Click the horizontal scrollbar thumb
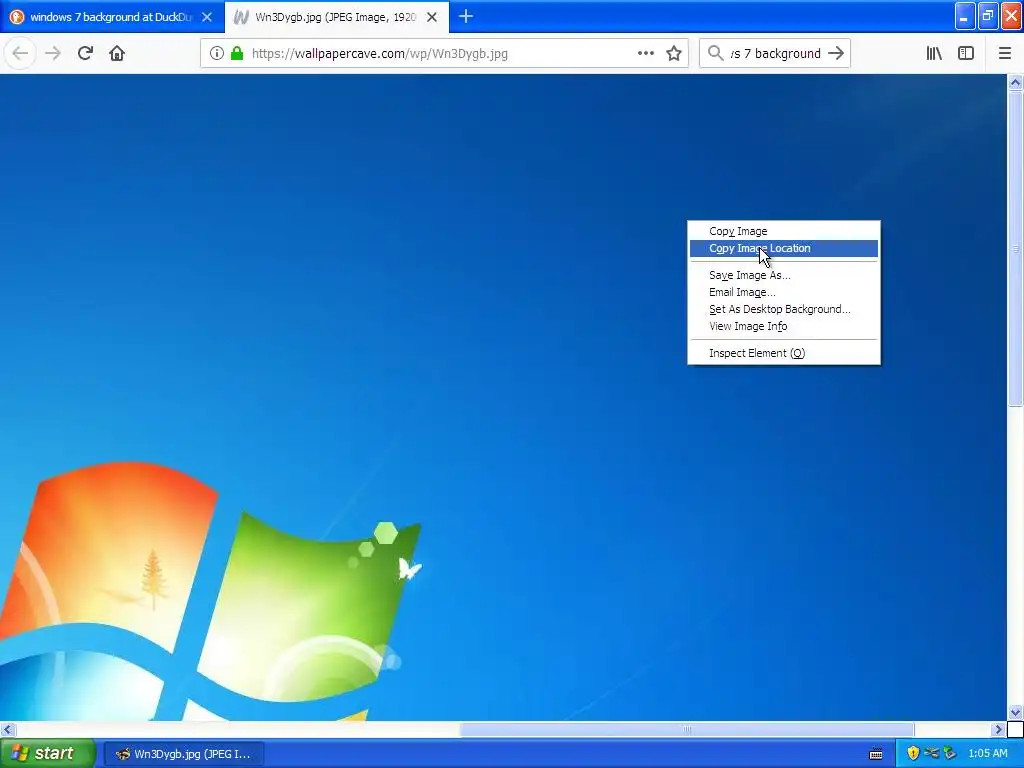1024x768 pixels. (x=687, y=729)
